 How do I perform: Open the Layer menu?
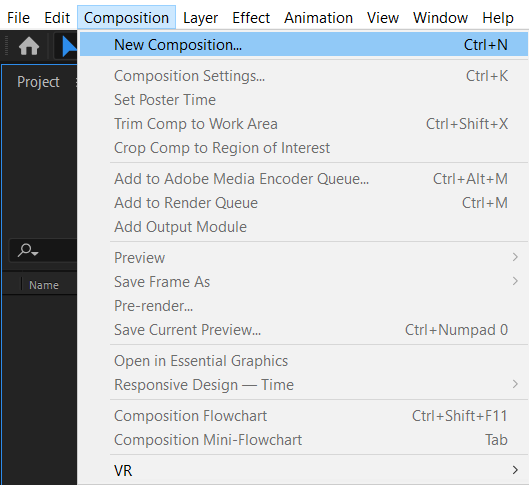click(x=200, y=18)
